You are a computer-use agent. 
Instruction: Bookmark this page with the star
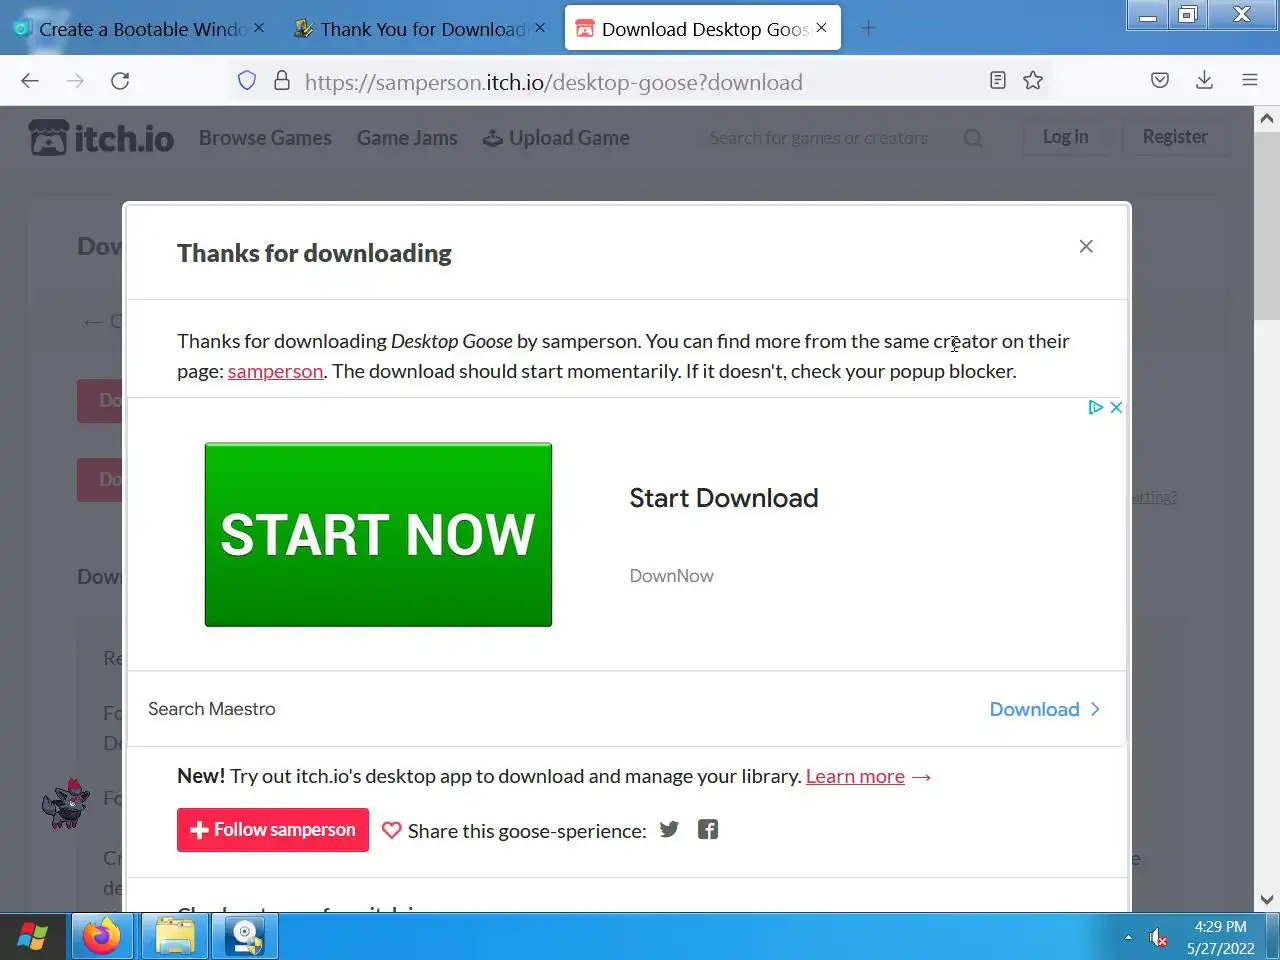[1033, 81]
